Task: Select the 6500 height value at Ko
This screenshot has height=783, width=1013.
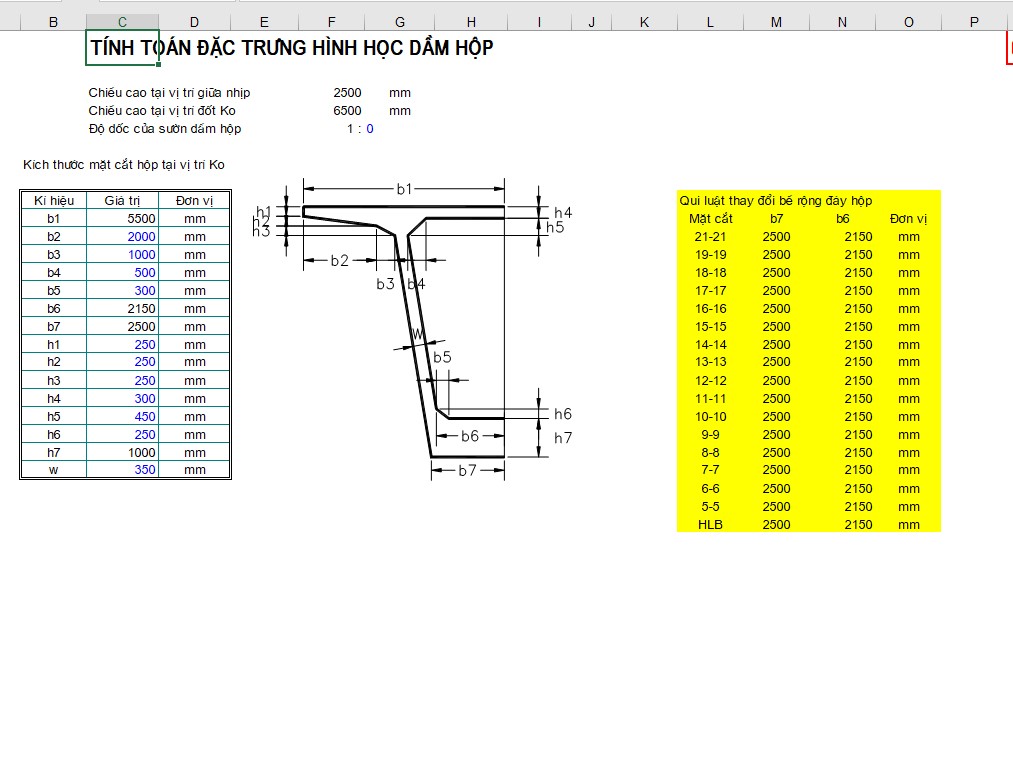Action: [347, 111]
